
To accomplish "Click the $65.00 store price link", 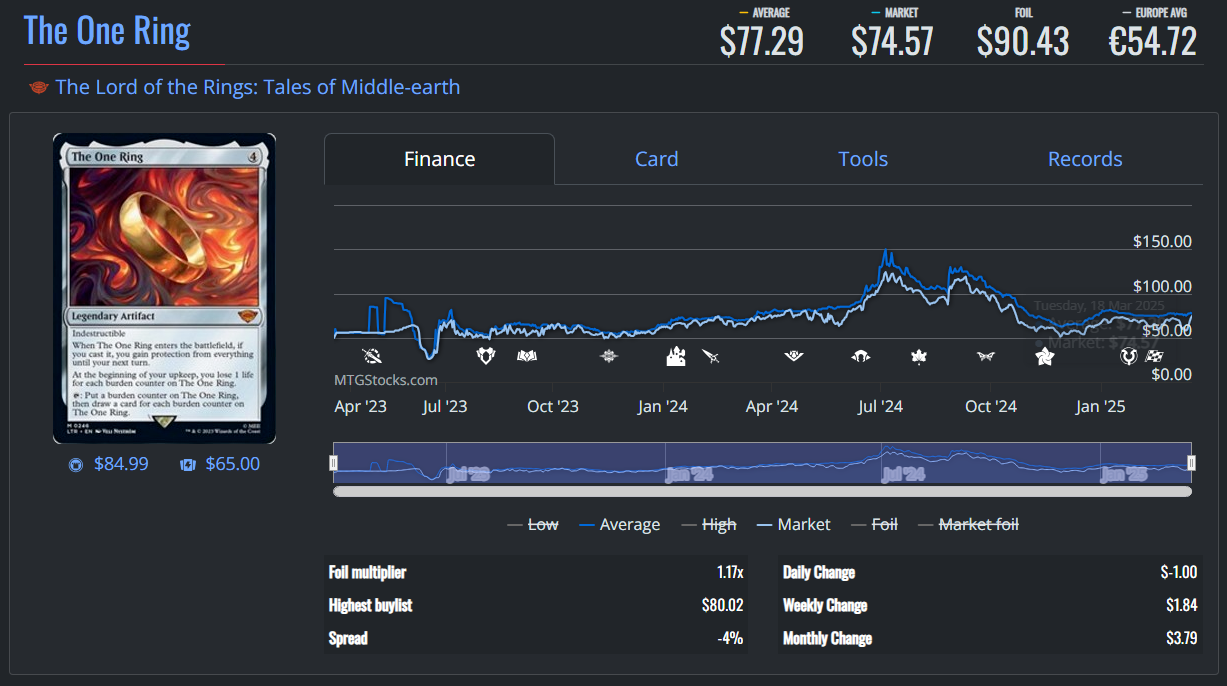I will (232, 464).
